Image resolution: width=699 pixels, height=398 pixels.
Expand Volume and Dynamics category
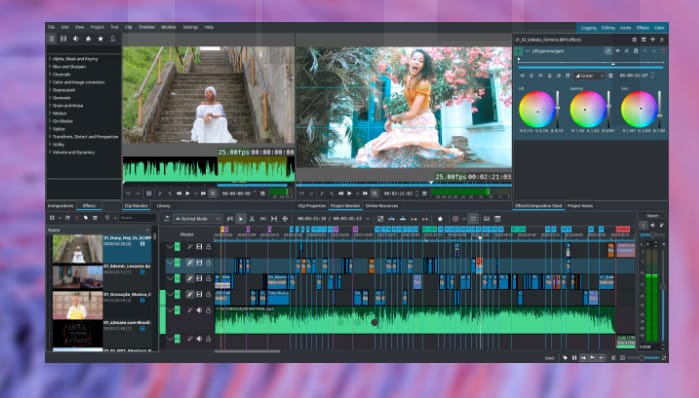pos(49,152)
